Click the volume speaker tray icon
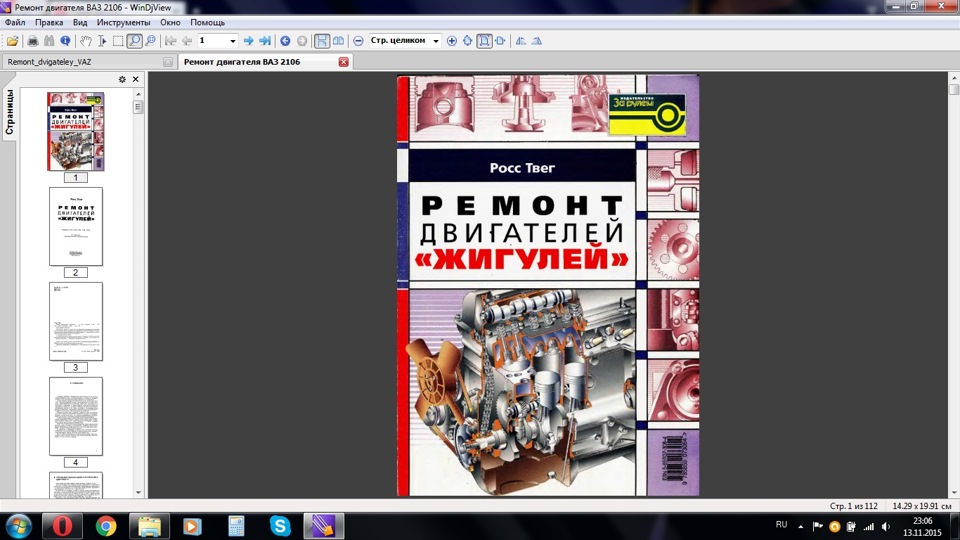The width and height of the screenshot is (960, 540). (x=886, y=527)
